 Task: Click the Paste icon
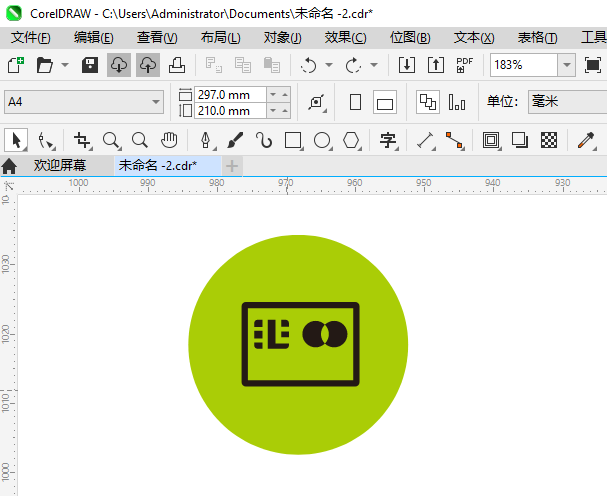click(272, 65)
